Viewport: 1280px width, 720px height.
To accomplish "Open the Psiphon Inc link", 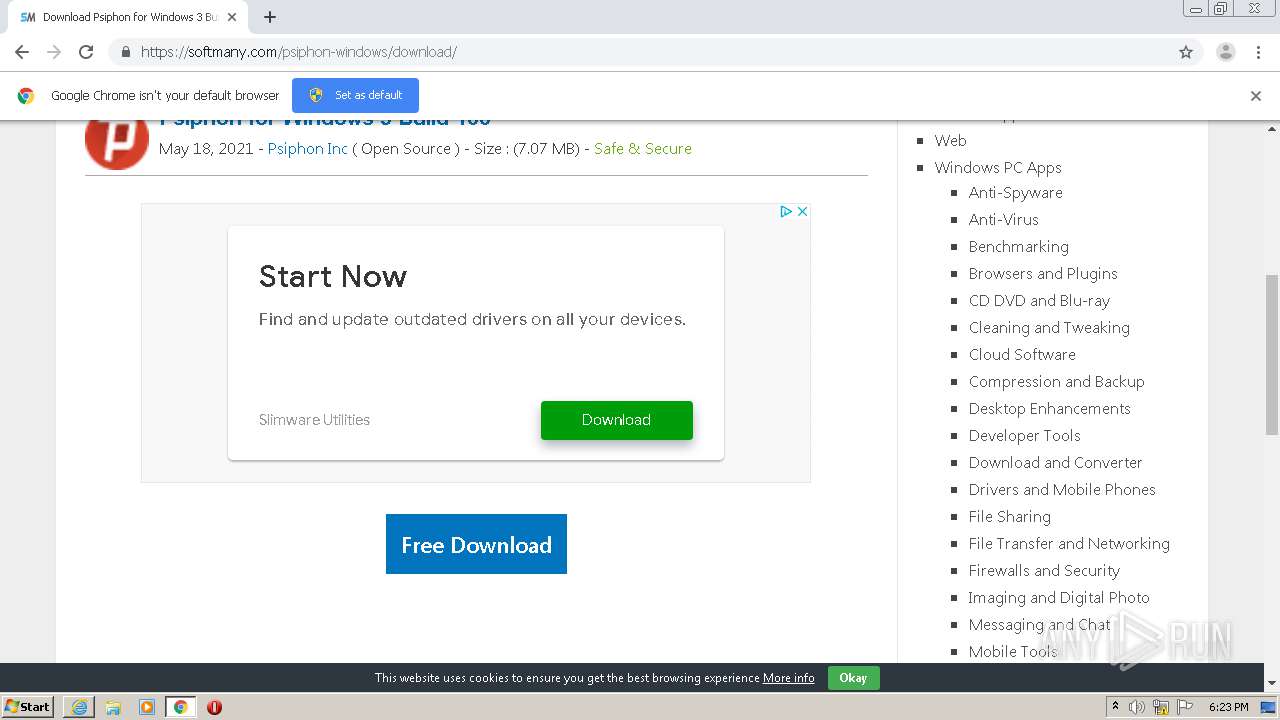I will [x=307, y=148].
